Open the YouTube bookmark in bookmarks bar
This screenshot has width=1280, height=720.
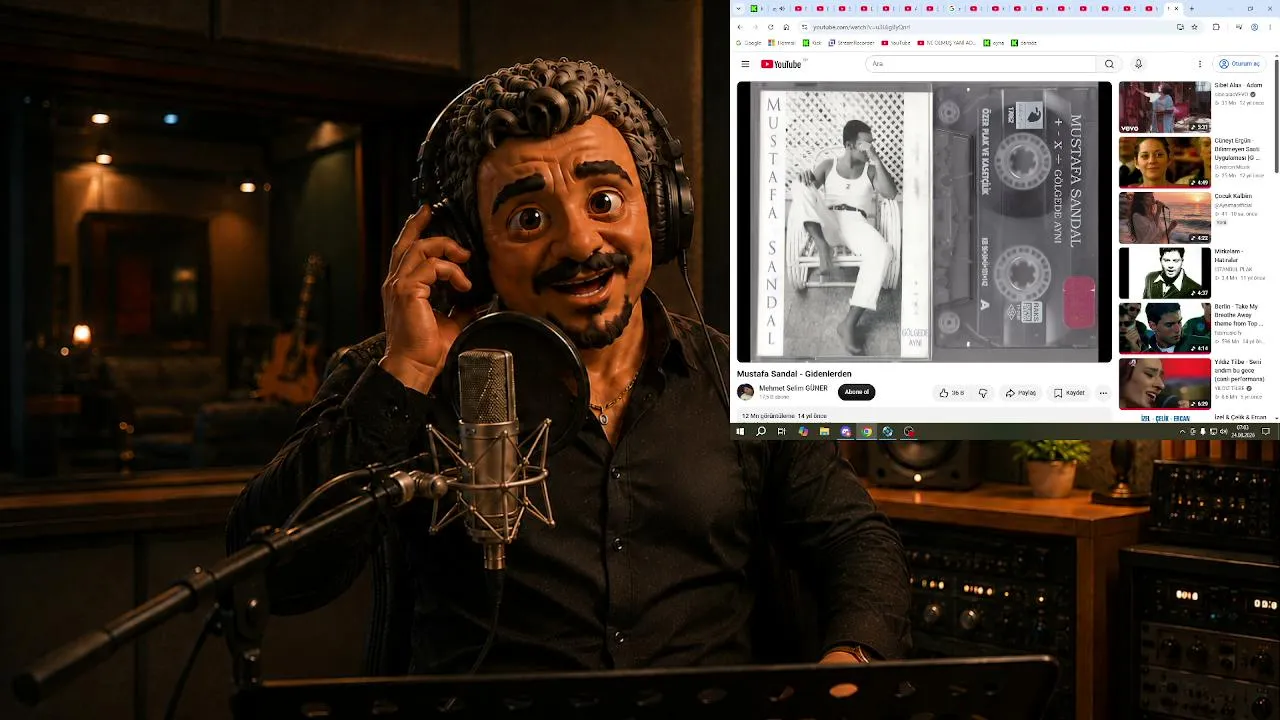tap(896, 43)
